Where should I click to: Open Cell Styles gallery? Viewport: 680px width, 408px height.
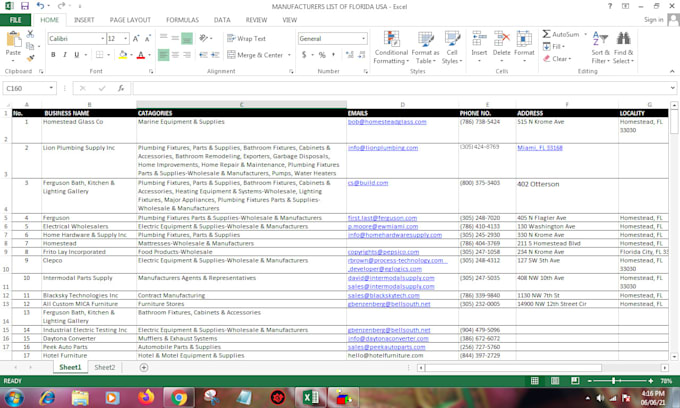452,48
